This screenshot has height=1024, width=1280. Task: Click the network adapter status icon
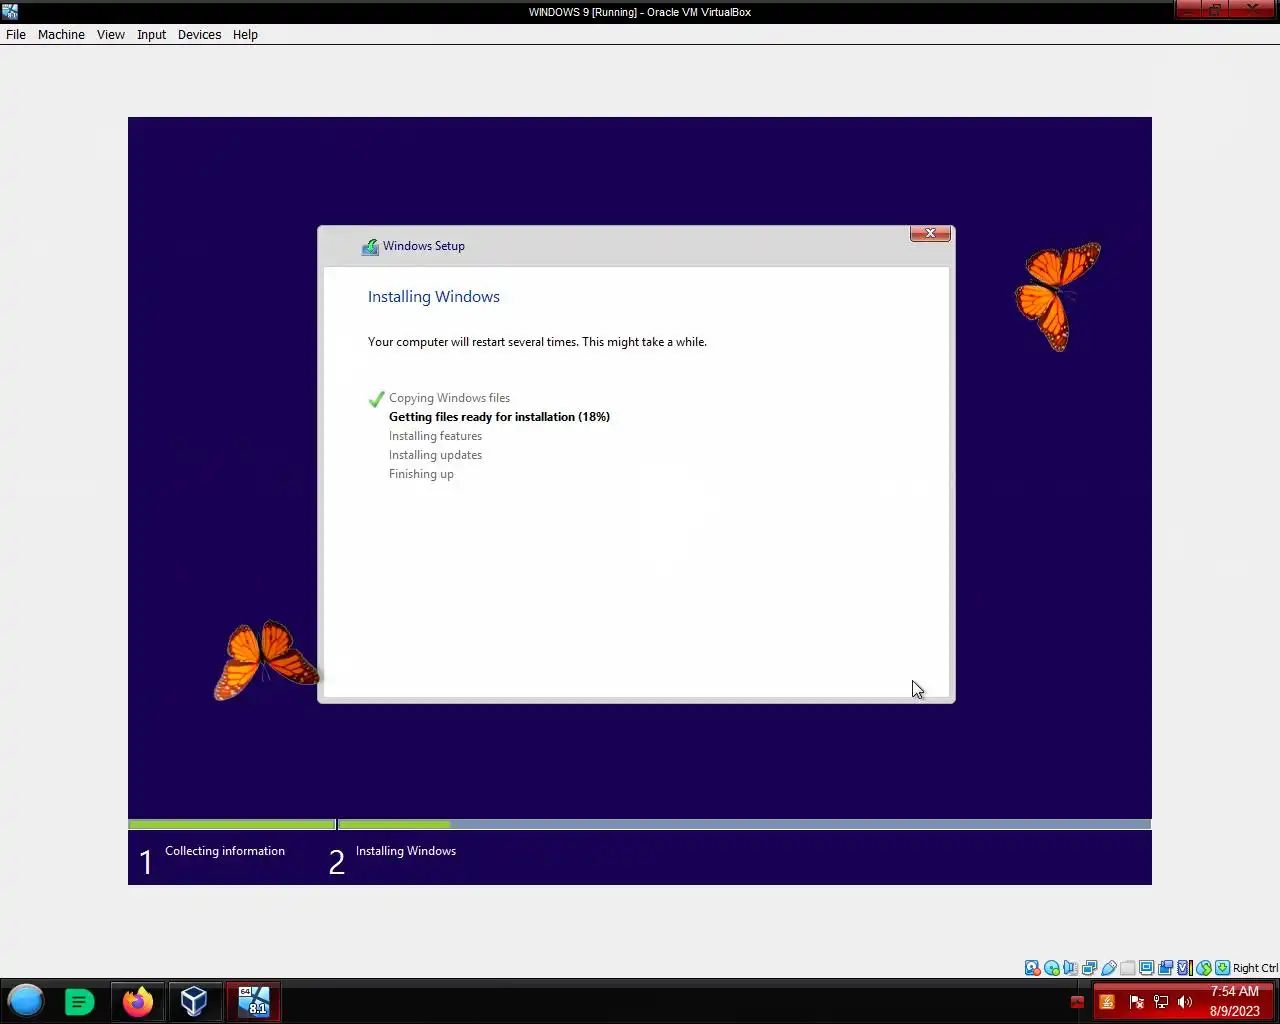tap(1089, 968)
